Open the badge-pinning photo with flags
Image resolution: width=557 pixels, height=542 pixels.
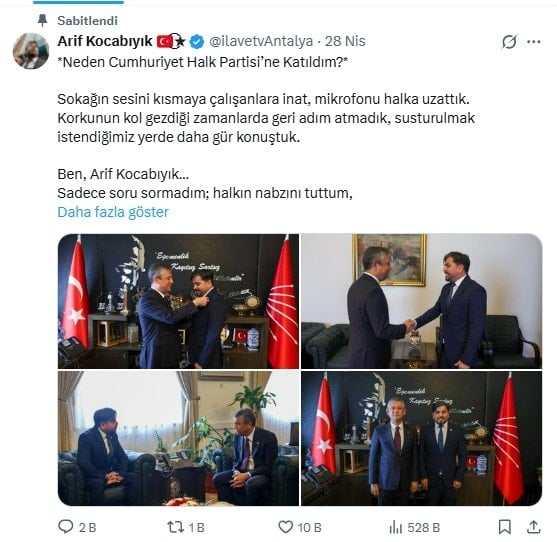[x=178, y=301]
